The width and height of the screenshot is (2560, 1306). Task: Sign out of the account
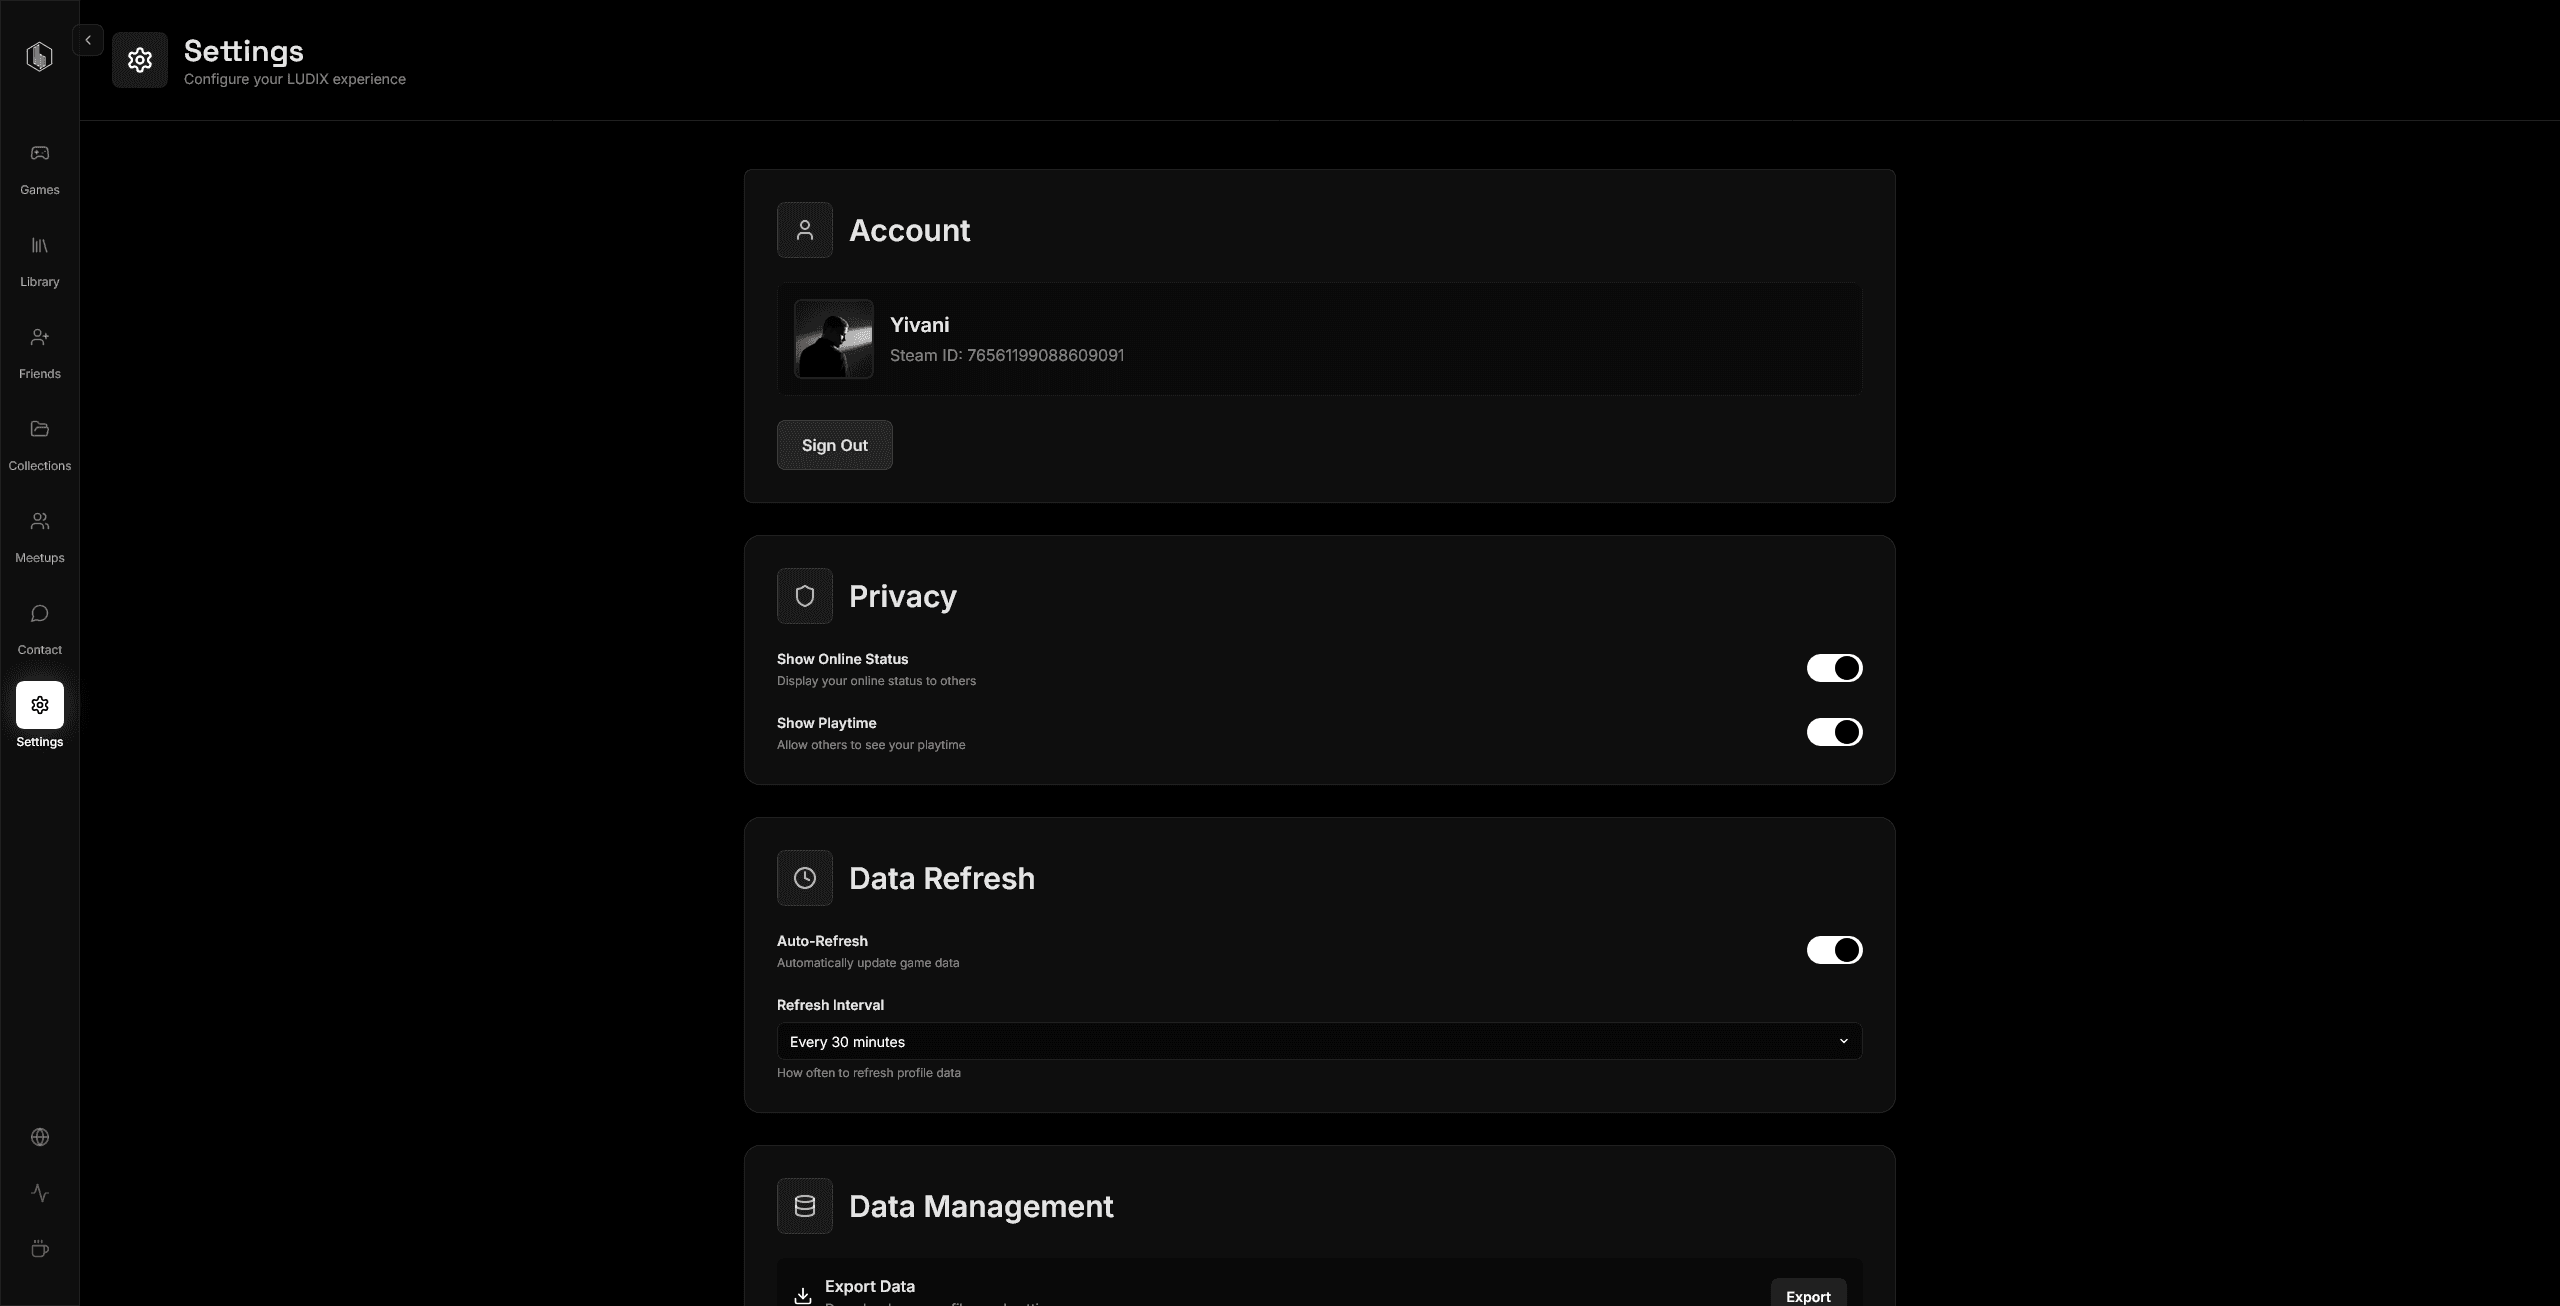(x=834, y=445)
